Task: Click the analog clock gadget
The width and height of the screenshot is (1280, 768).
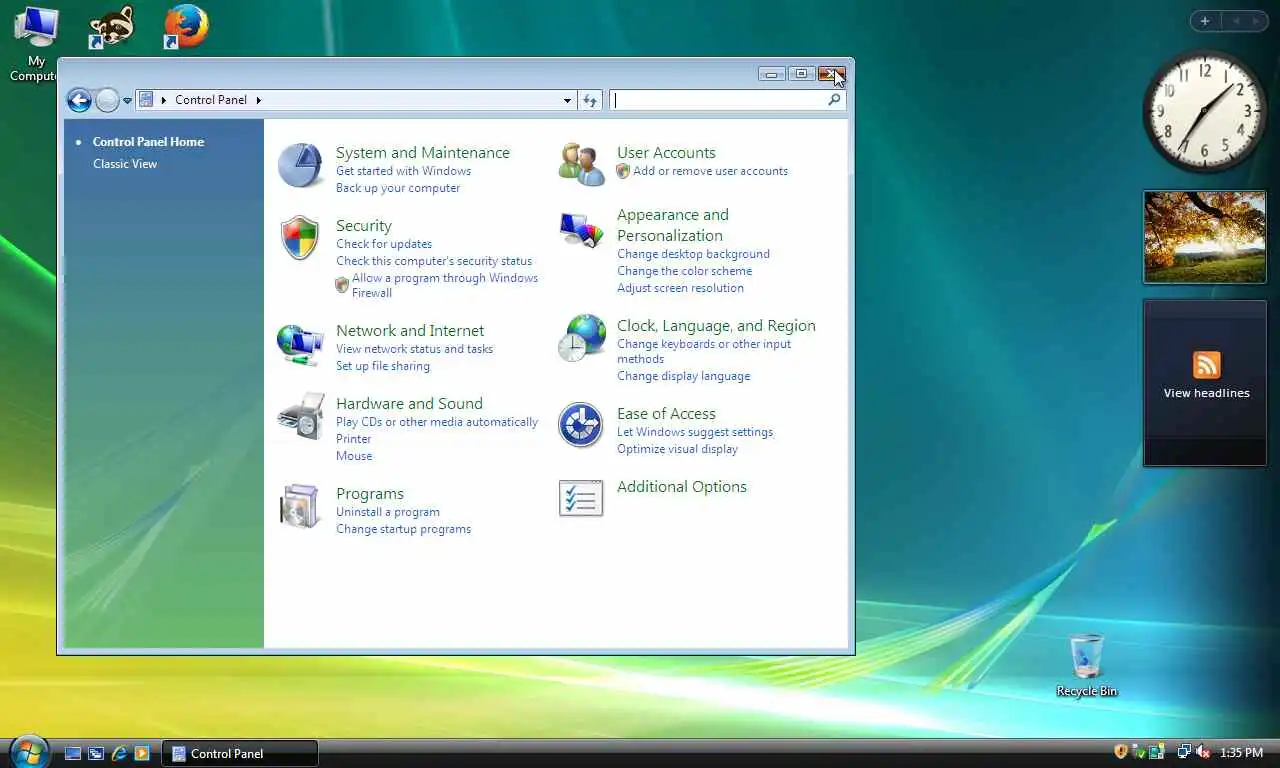Action: tap(1205, 111)
